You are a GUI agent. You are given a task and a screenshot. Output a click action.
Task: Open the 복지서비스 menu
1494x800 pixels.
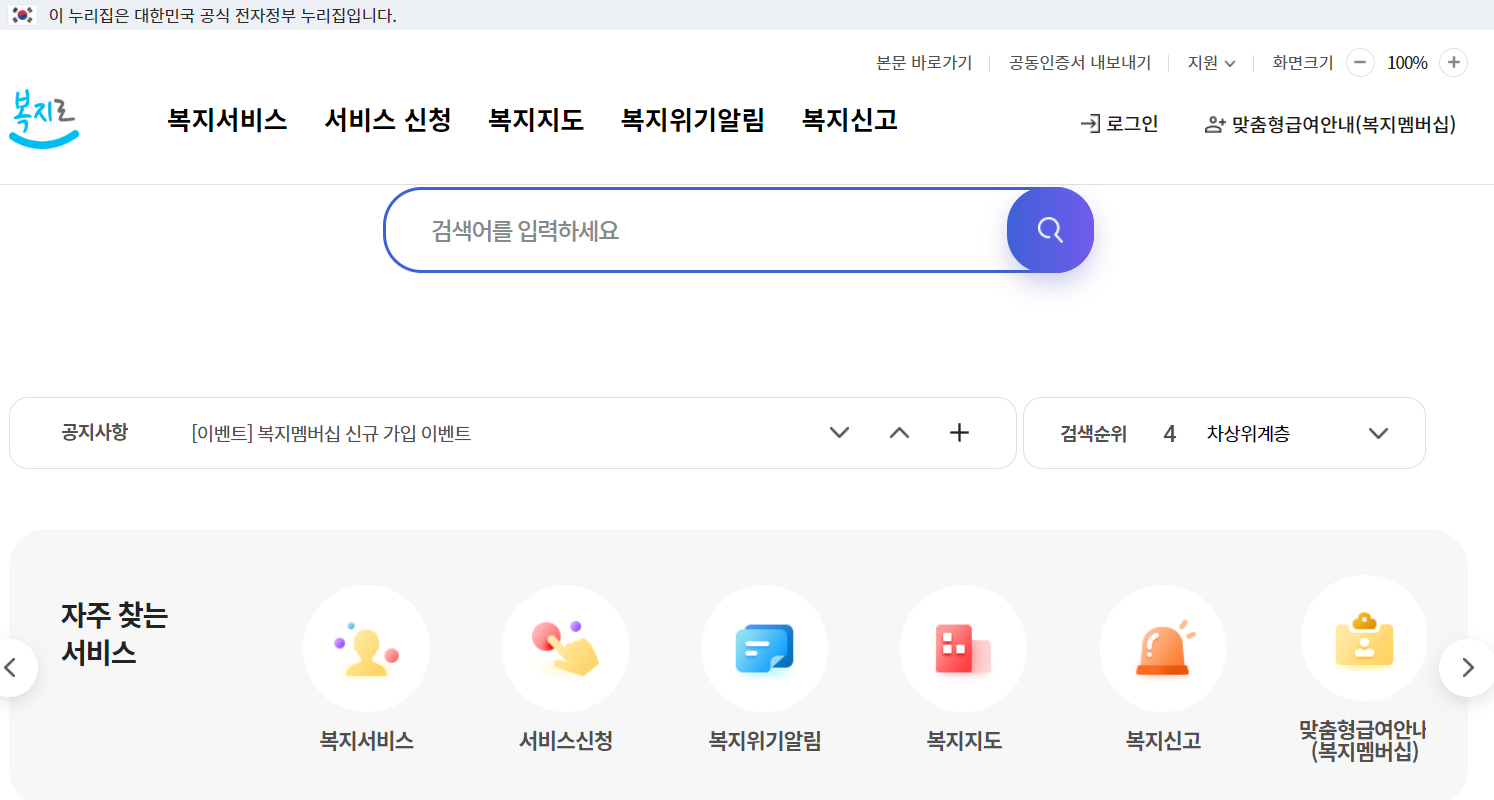point(227,120)
